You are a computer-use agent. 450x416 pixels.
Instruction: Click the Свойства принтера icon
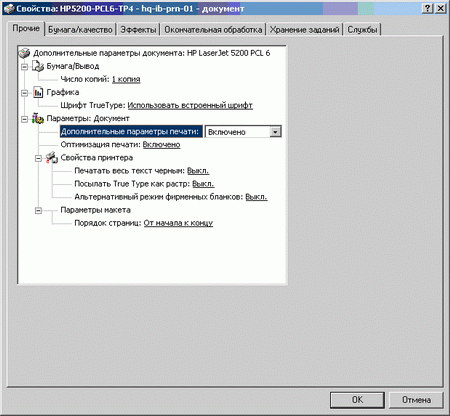(x=52, y=158)
